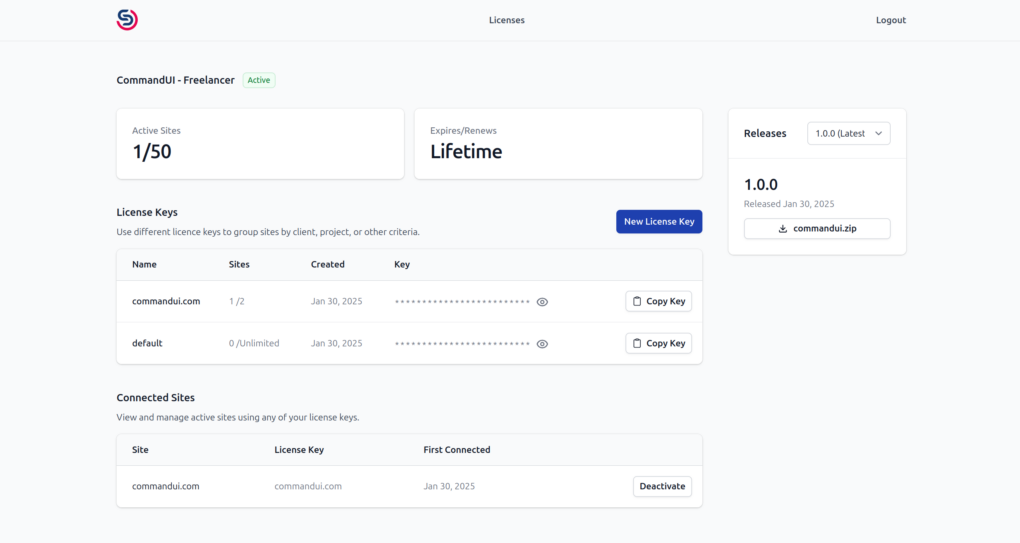
Task: Download the commandui.zip release file
Action: (816, 229)
